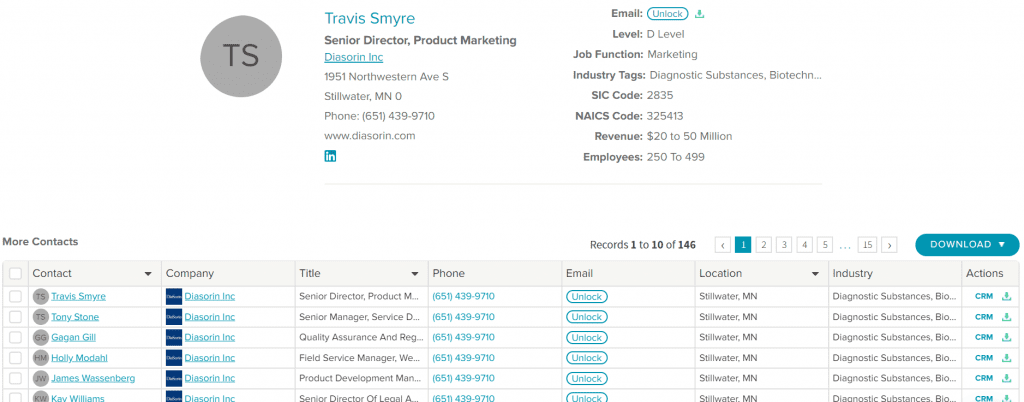Go to page 1 of records

tap(743, 245)
